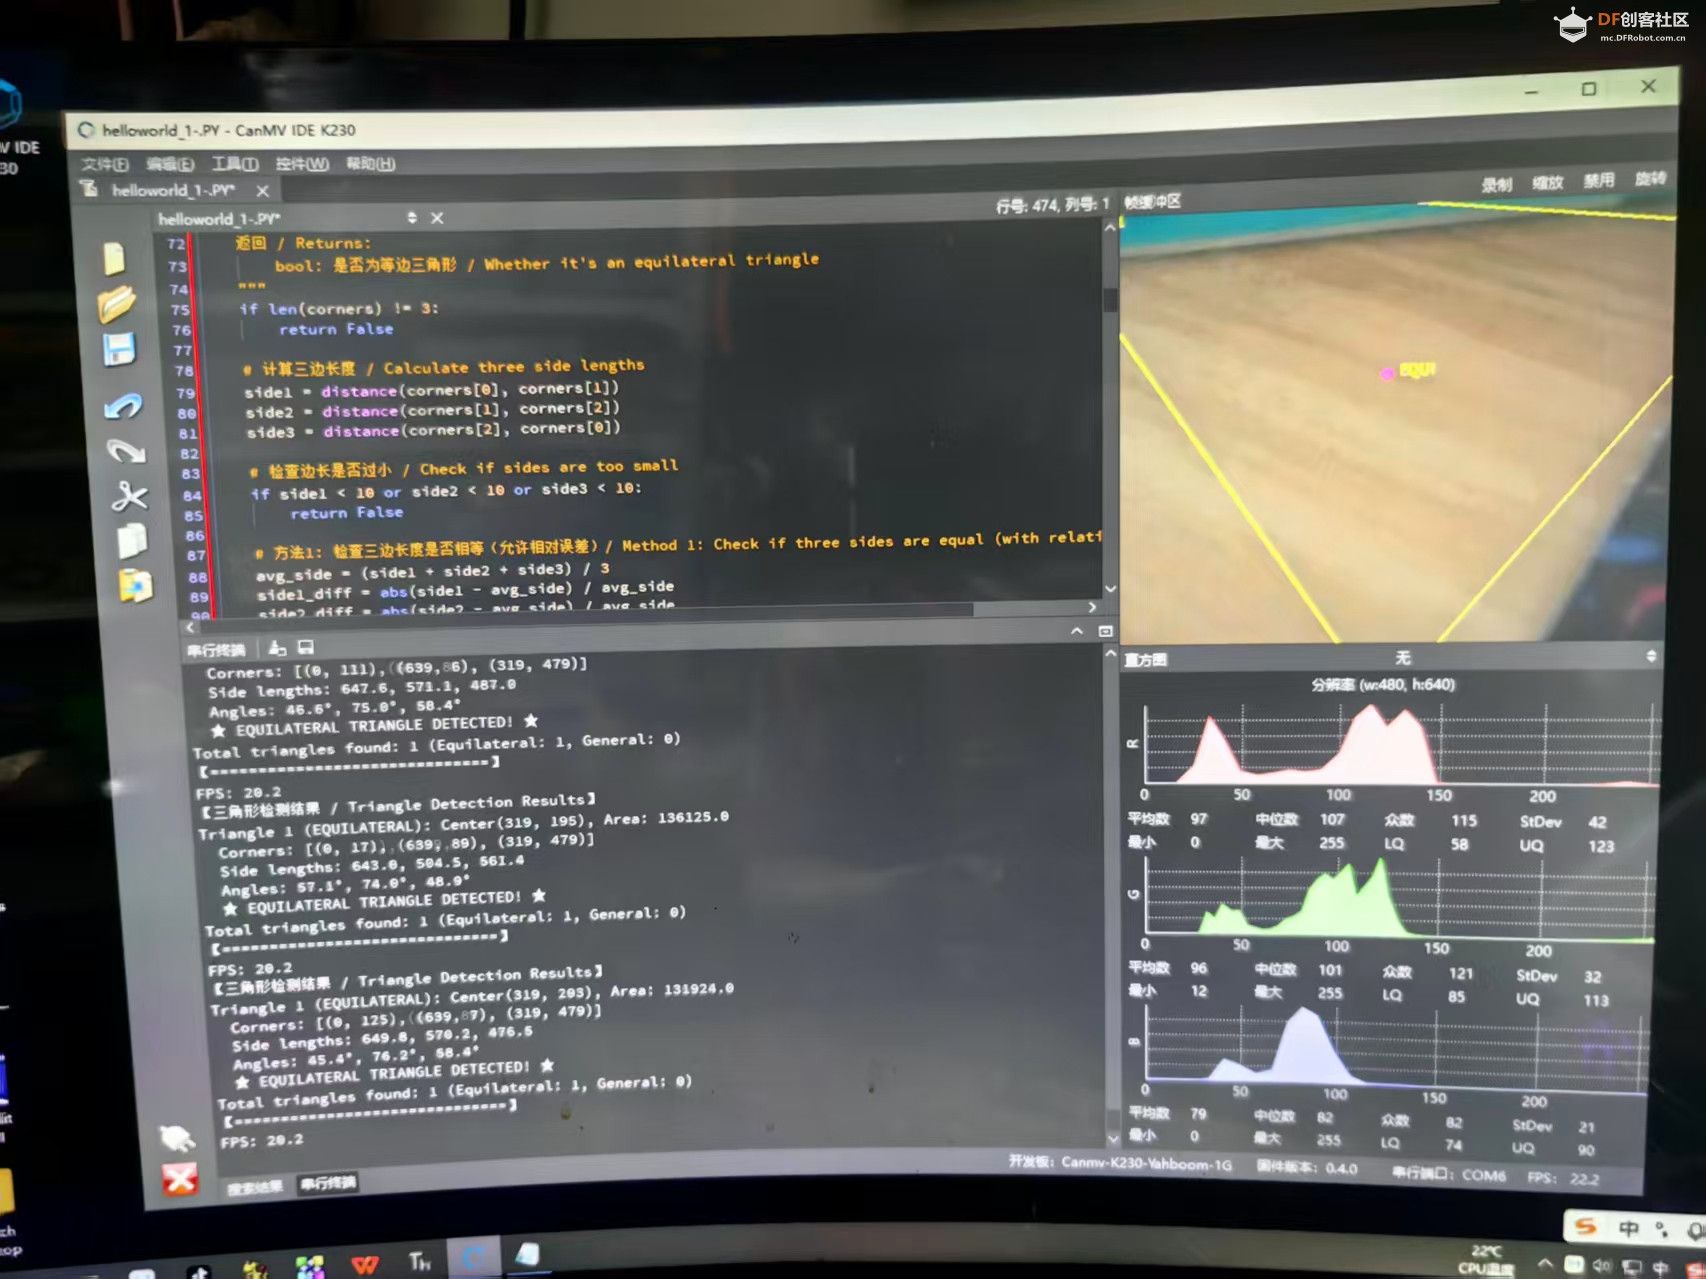
Task: Click the 旋转 rotate button
Action: coord(1650,179)
